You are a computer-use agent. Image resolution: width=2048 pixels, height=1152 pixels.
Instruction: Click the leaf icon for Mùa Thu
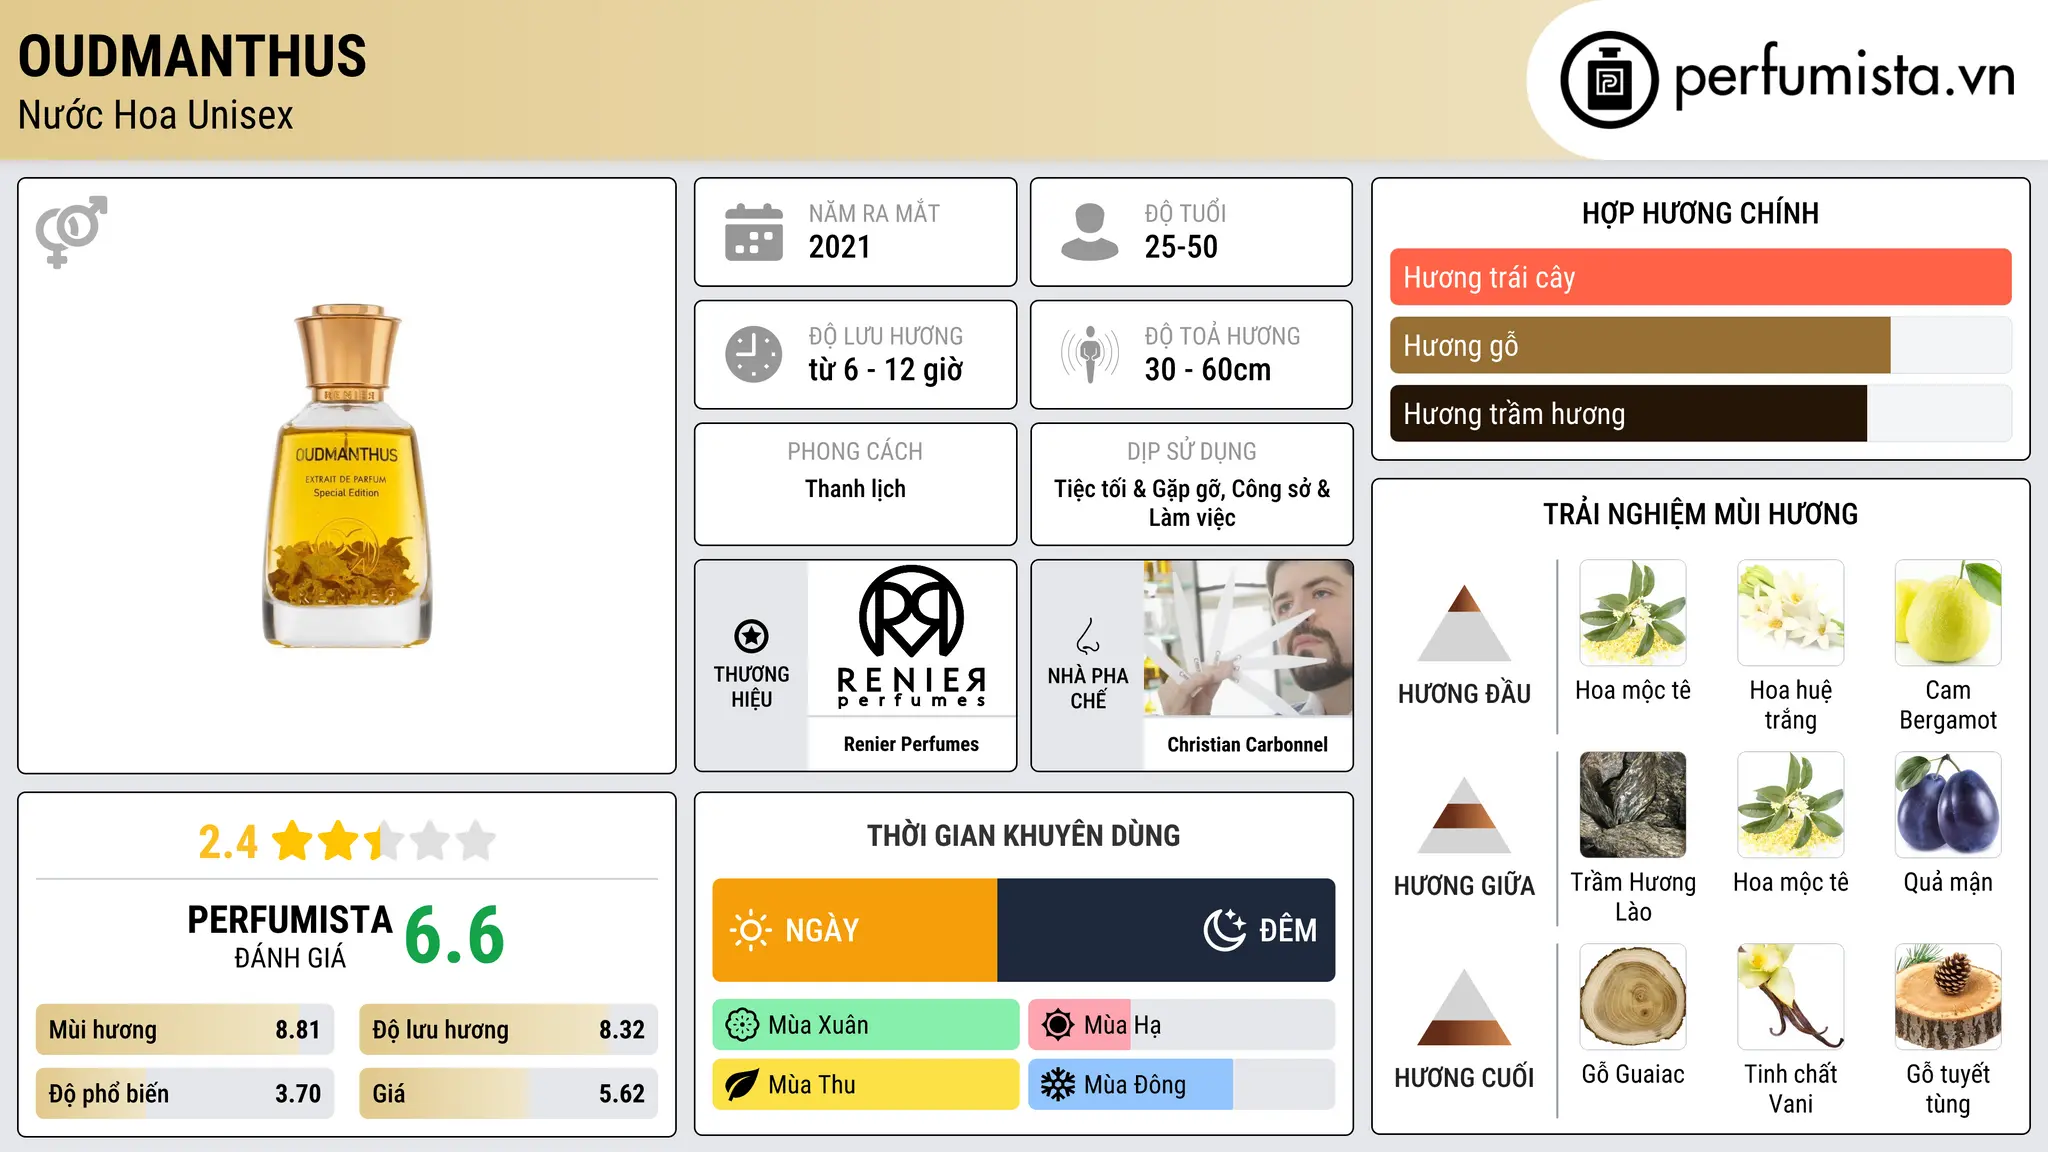[x=742, y=1085]
